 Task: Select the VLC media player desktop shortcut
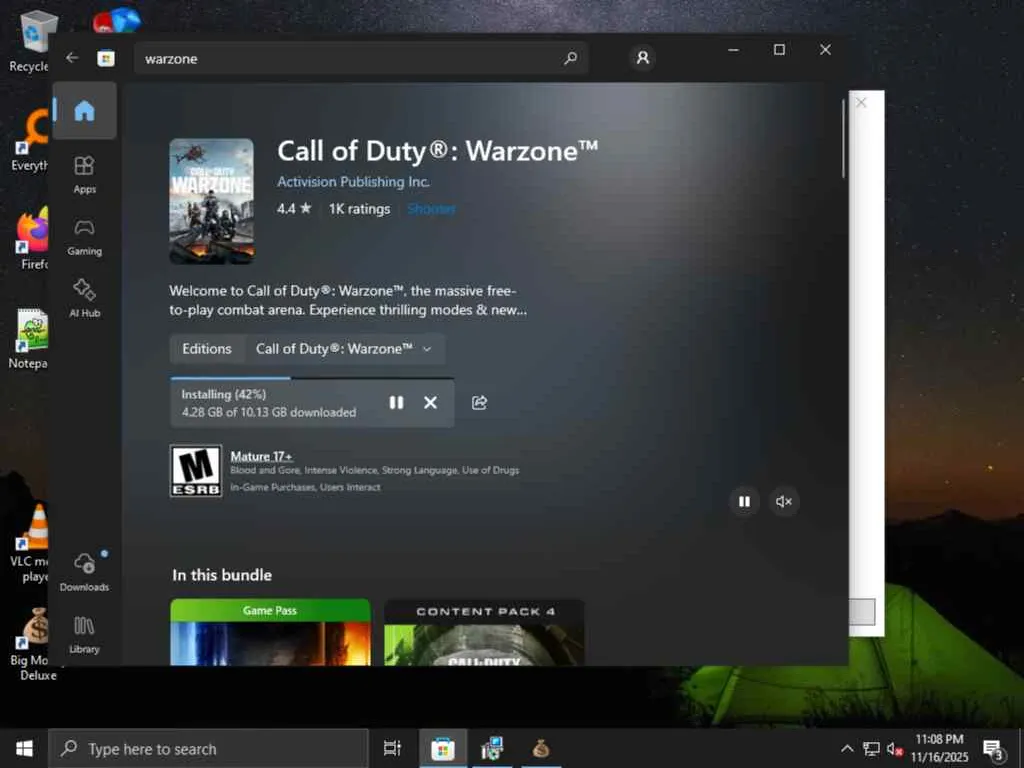(x=30, y=543)
